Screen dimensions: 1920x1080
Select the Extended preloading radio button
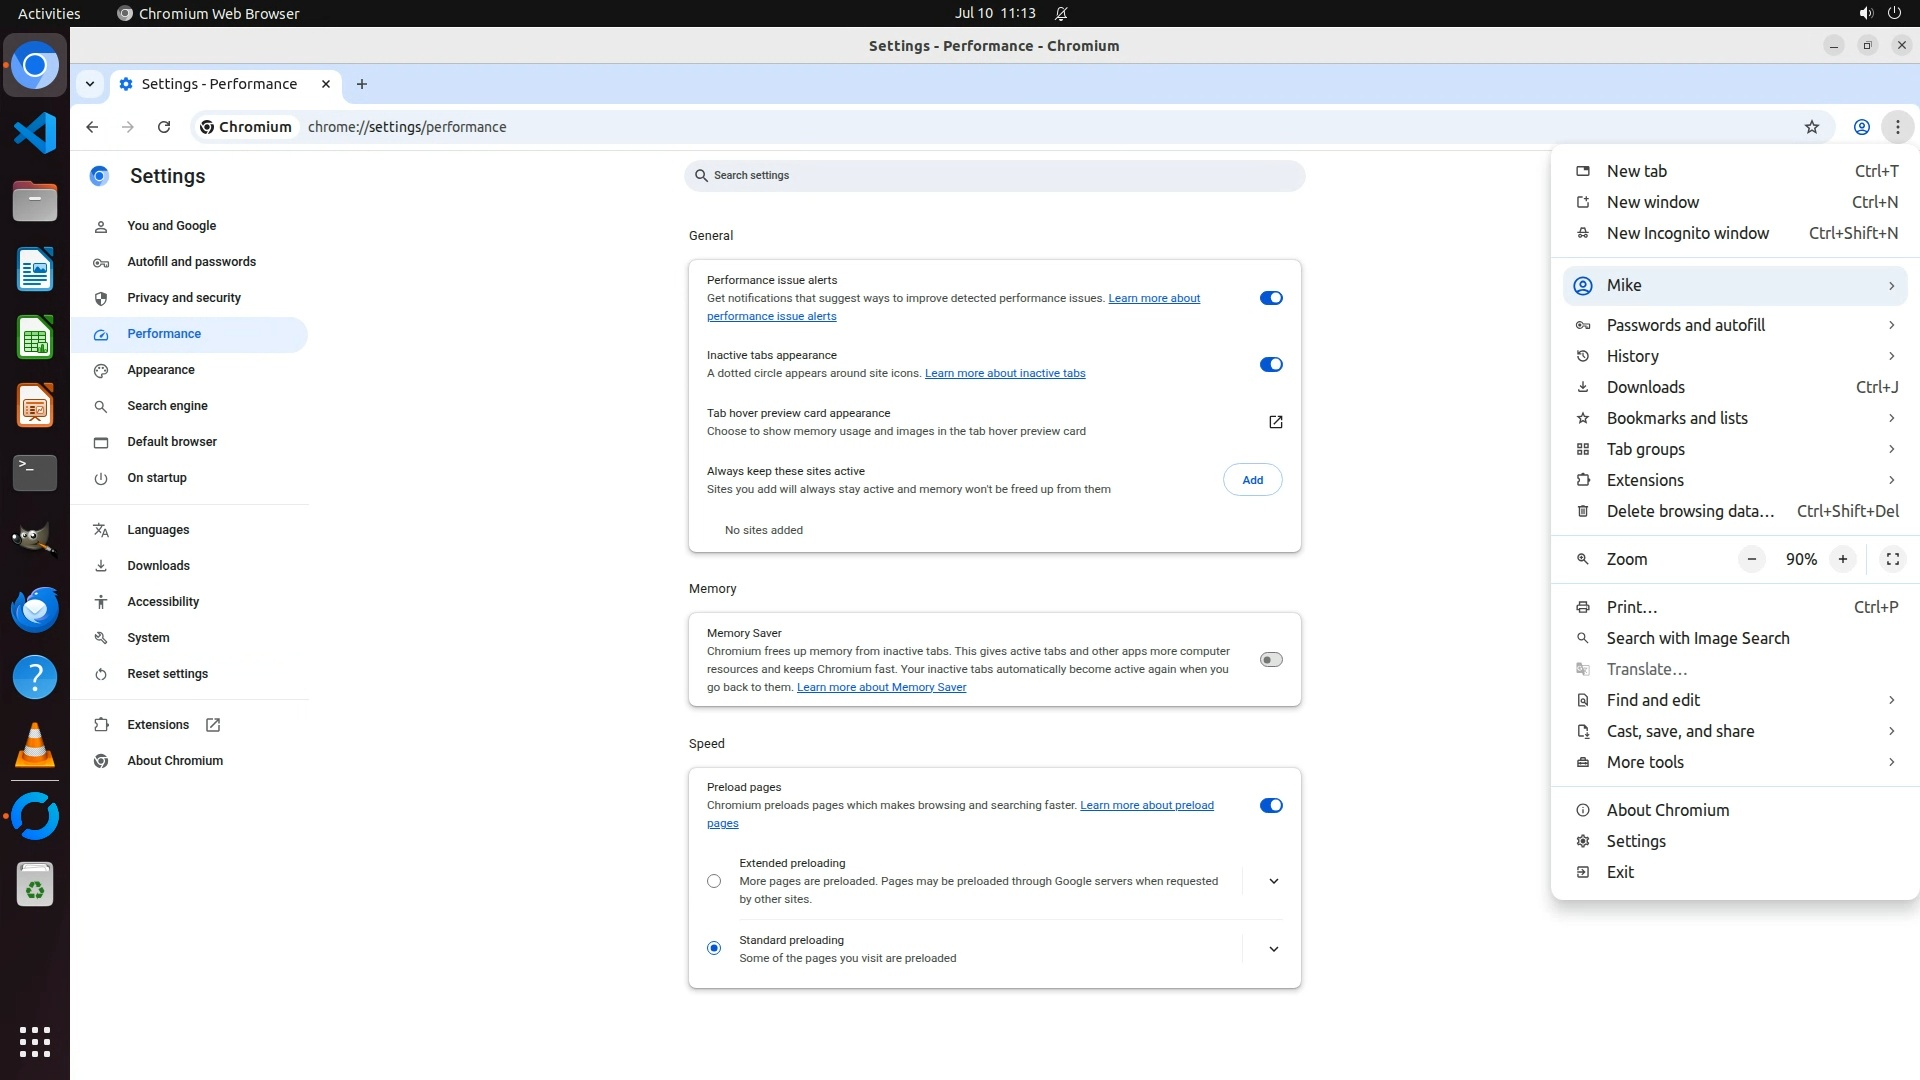(714, 881)
